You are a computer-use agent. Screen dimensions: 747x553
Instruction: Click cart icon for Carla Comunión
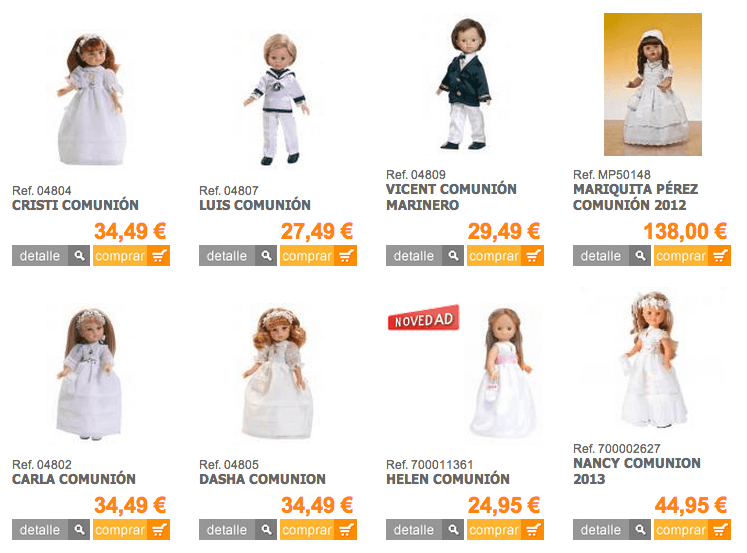point(159,530)
